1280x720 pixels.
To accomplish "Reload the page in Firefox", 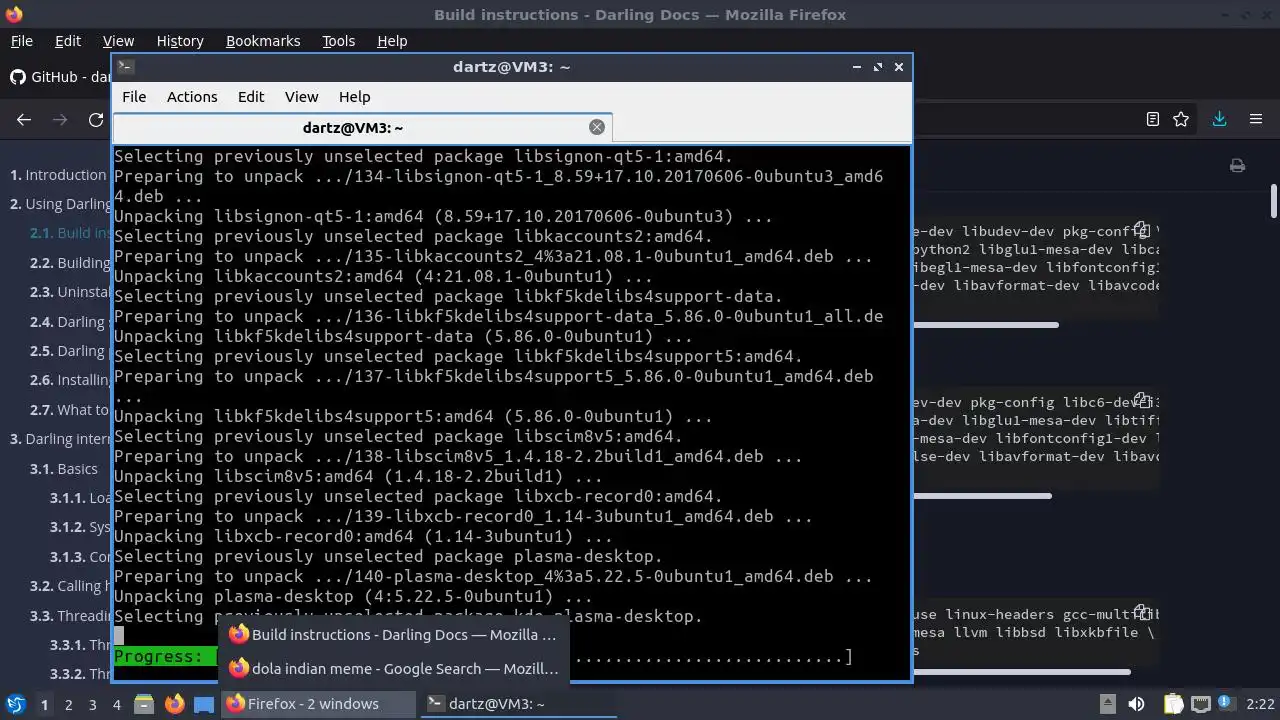I will 96,120.
